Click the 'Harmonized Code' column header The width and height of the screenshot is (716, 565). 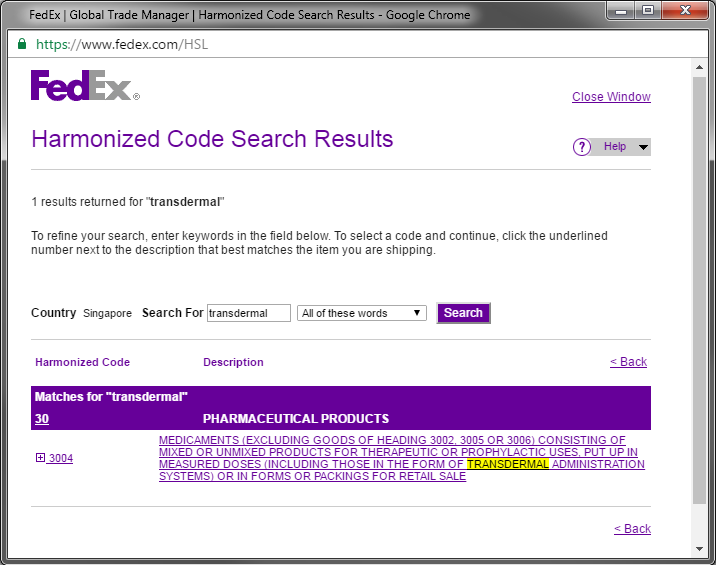click(x=83, y=362)
